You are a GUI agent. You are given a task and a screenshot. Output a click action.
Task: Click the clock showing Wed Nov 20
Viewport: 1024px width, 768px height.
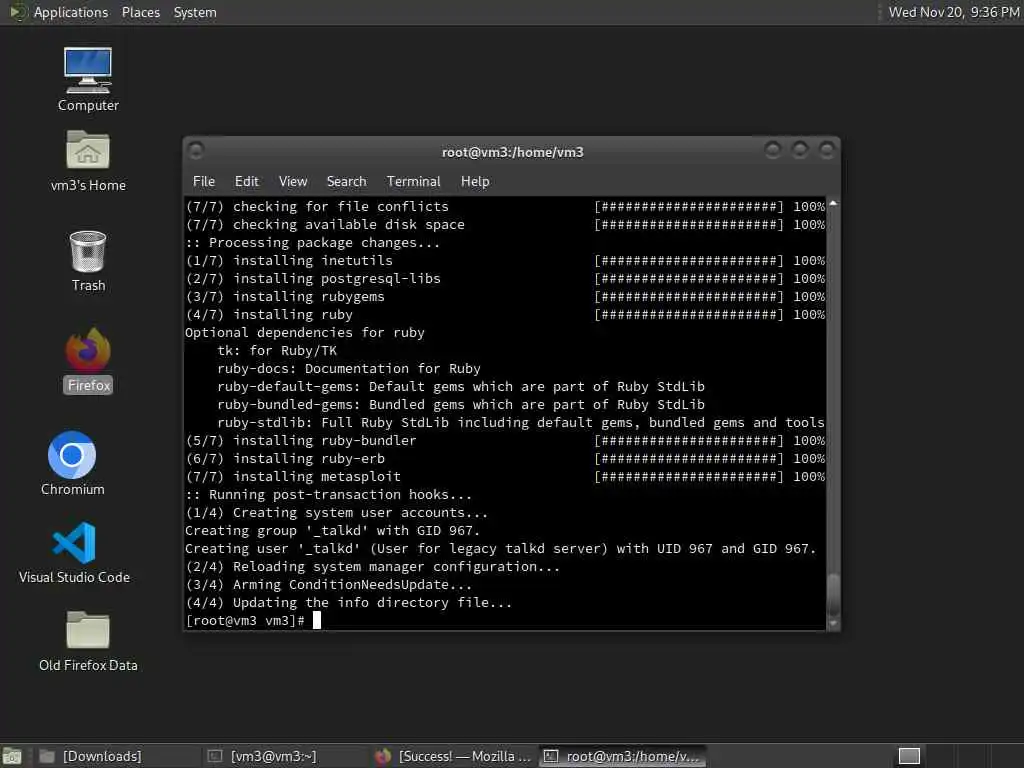(953, 12)
